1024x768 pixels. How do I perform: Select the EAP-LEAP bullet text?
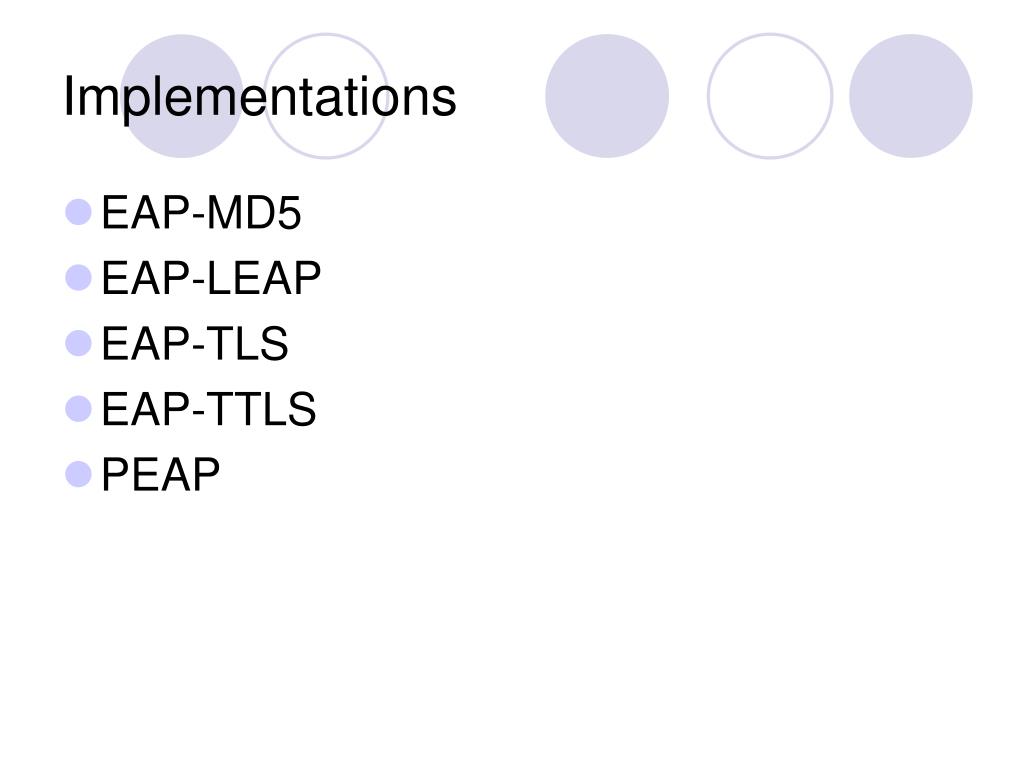pyautogui.click(x=211, y=278)
